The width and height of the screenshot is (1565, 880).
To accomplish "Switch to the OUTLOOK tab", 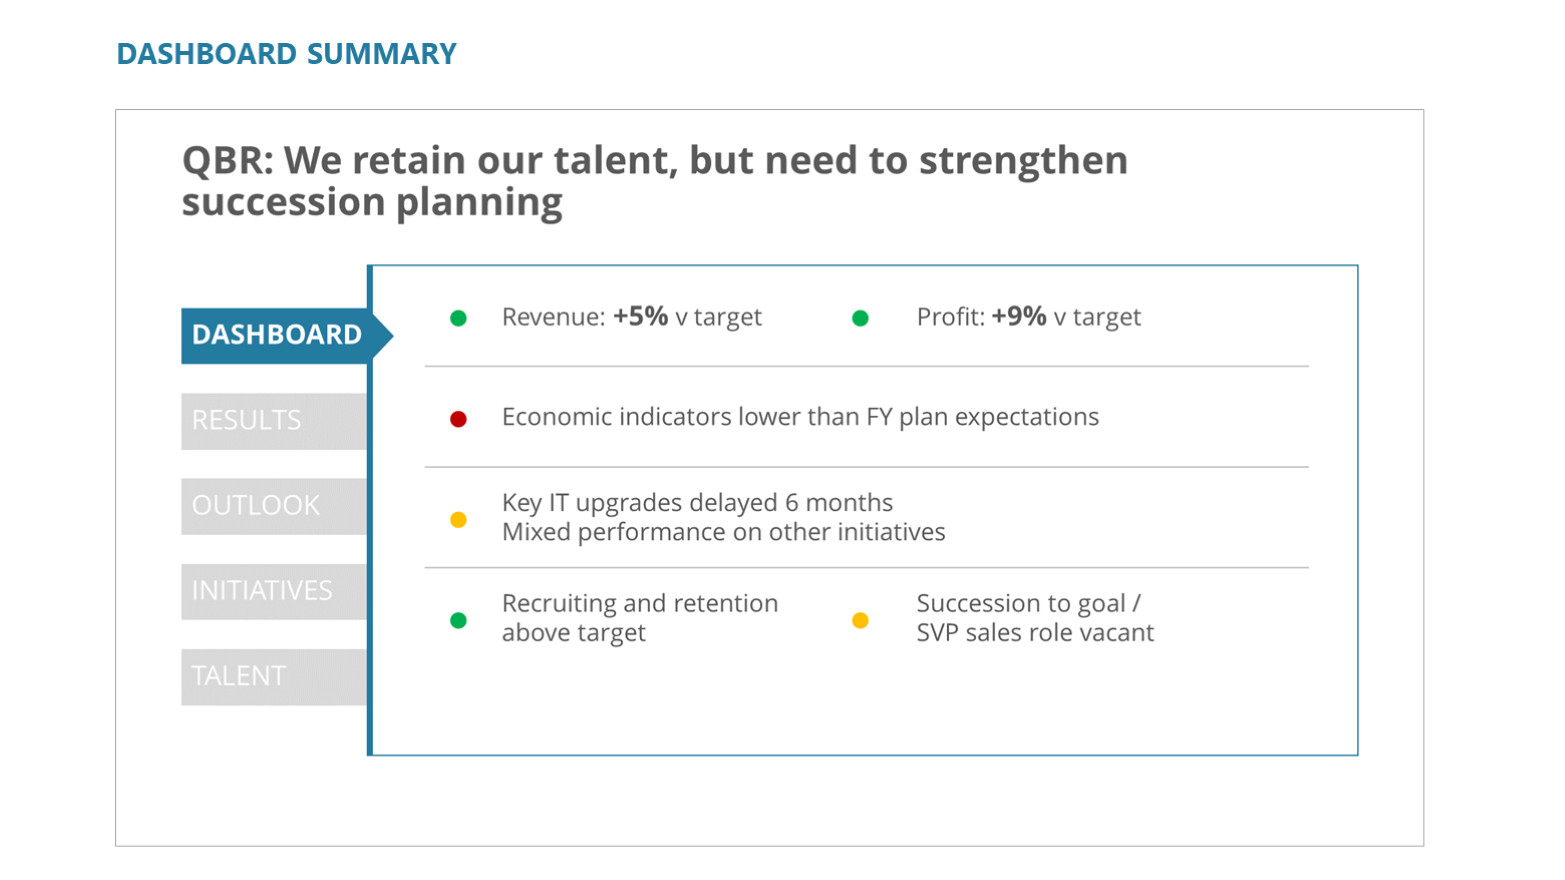I will [x=273, y=506].
